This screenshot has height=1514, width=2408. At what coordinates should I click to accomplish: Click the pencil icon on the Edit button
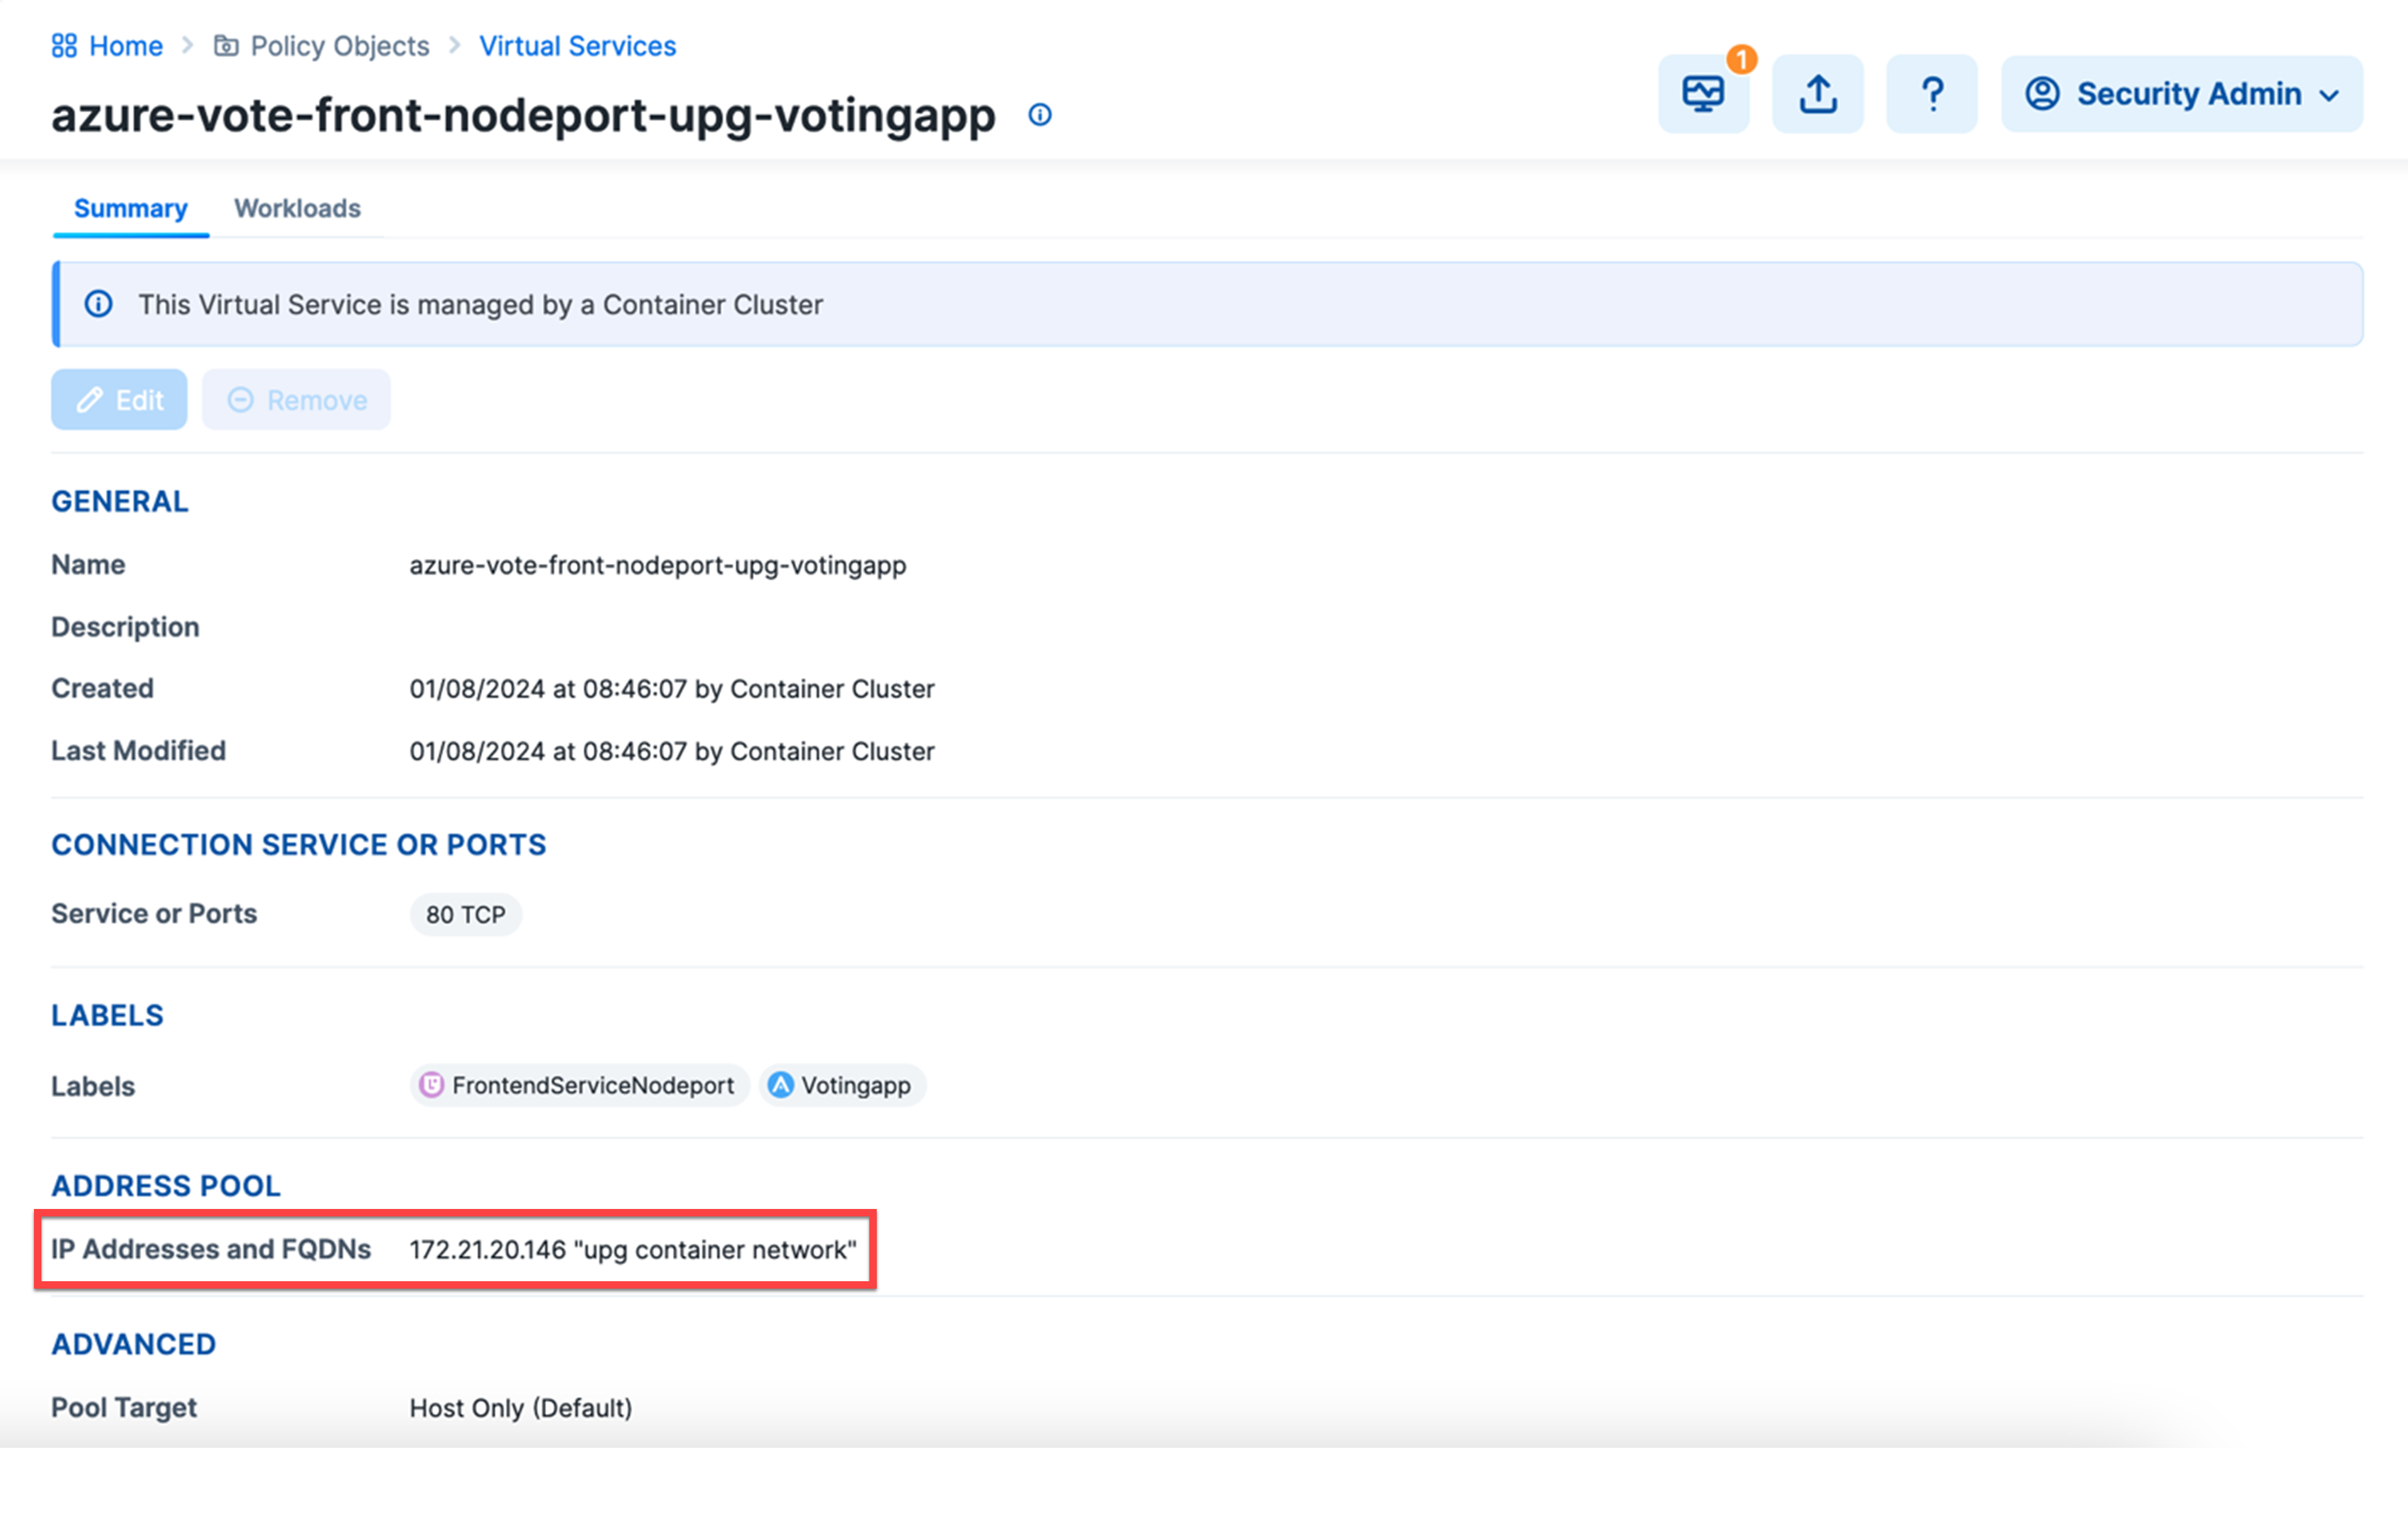(90, 399)
